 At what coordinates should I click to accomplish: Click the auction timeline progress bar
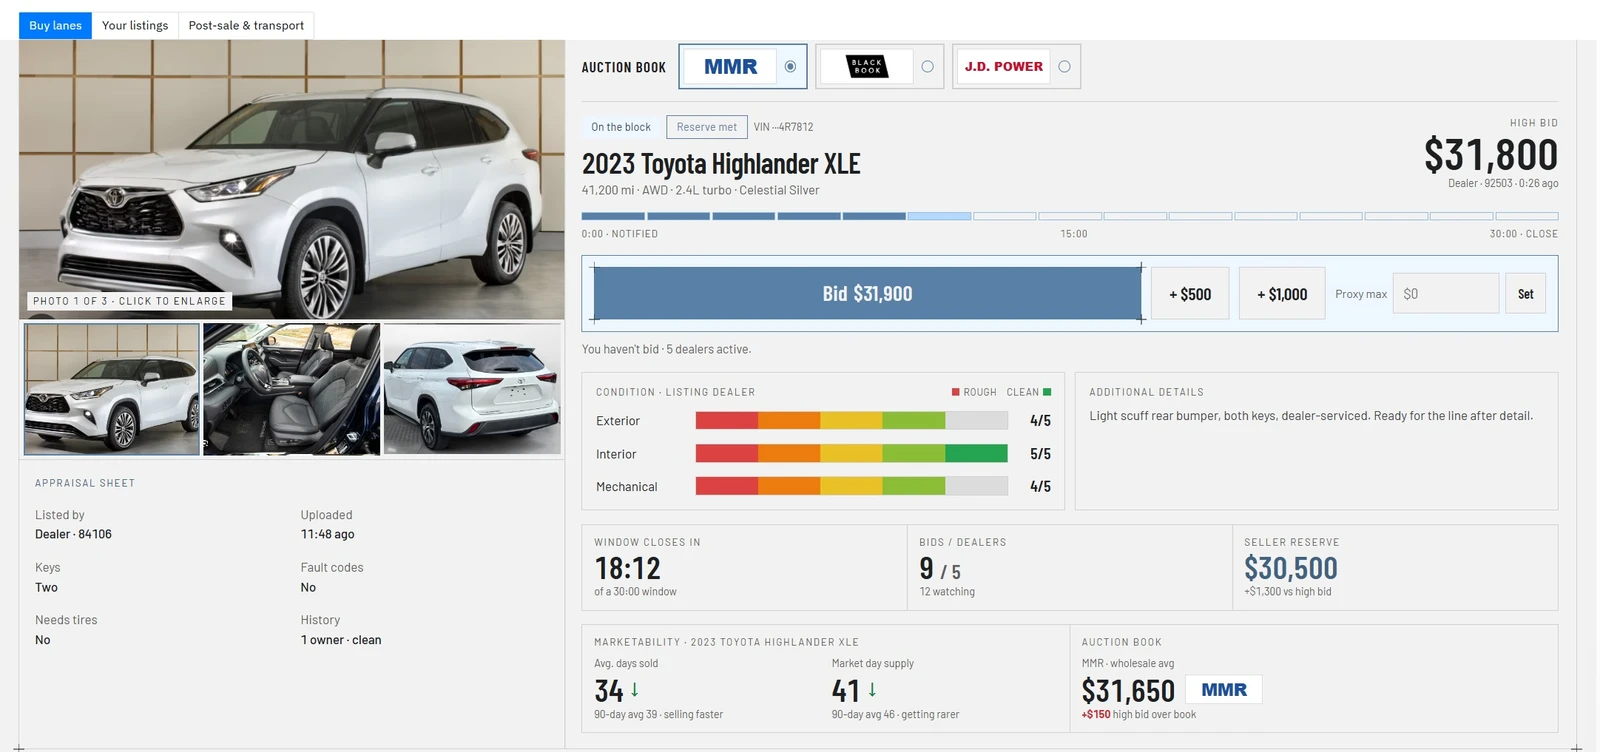pos(1070,216)
